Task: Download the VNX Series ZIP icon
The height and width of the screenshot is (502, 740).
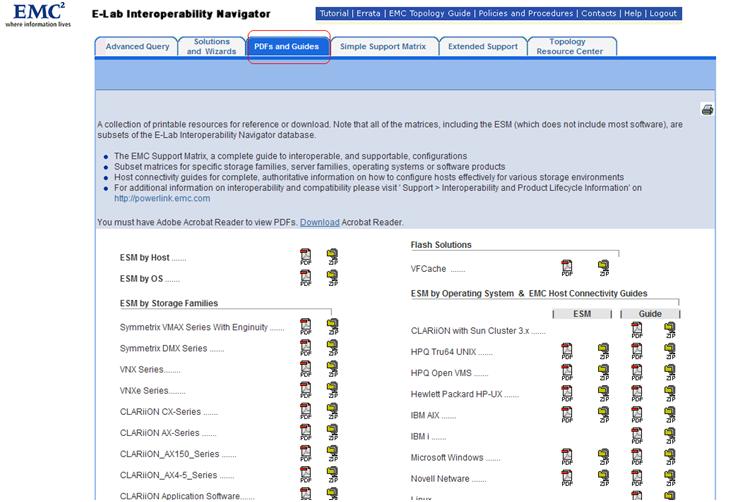Action: [333, 369]
